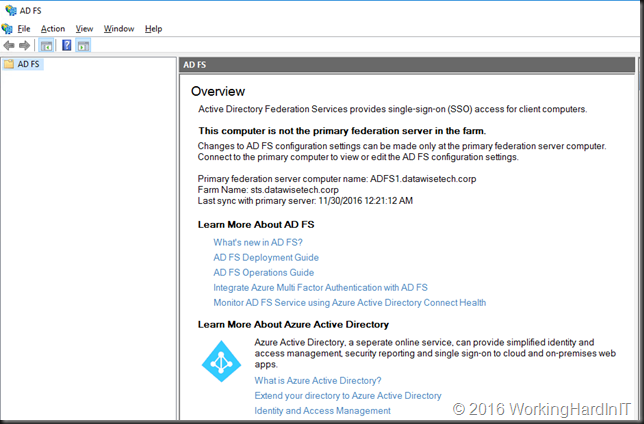Click the Back arrow toolbar icon
Image resolution: width=644 pixels, height=424 pixels.
tap(9, 46)
